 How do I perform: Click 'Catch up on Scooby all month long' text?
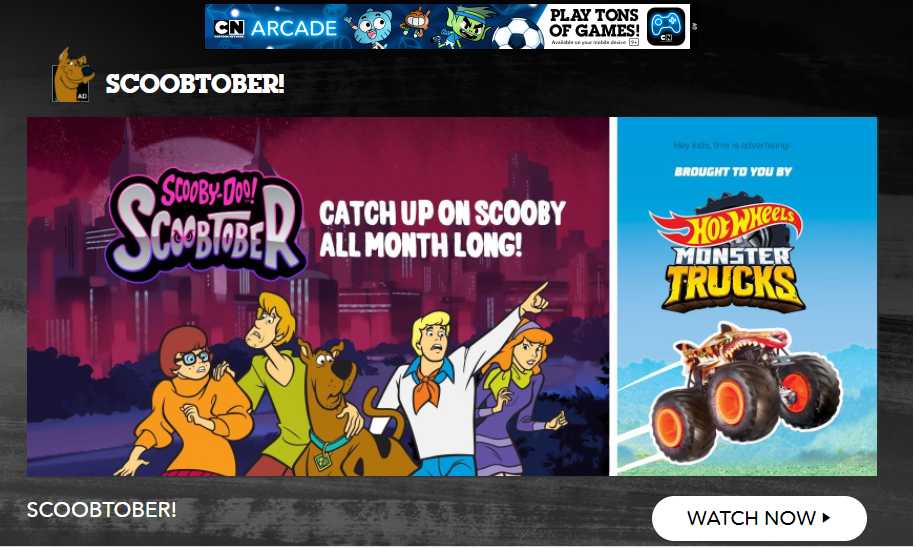point(442,229)
